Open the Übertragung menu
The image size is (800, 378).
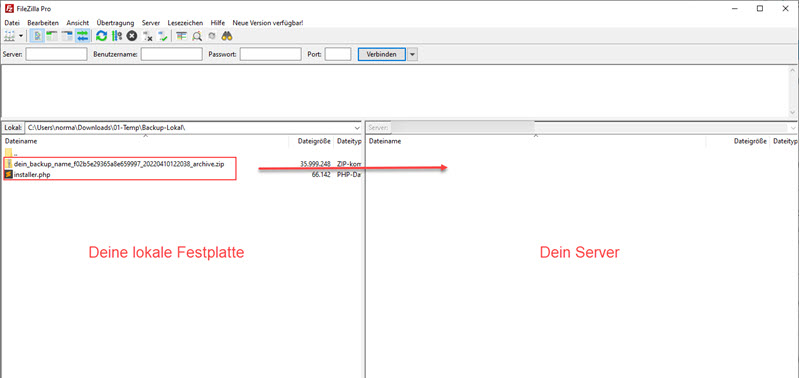point(115,23)
